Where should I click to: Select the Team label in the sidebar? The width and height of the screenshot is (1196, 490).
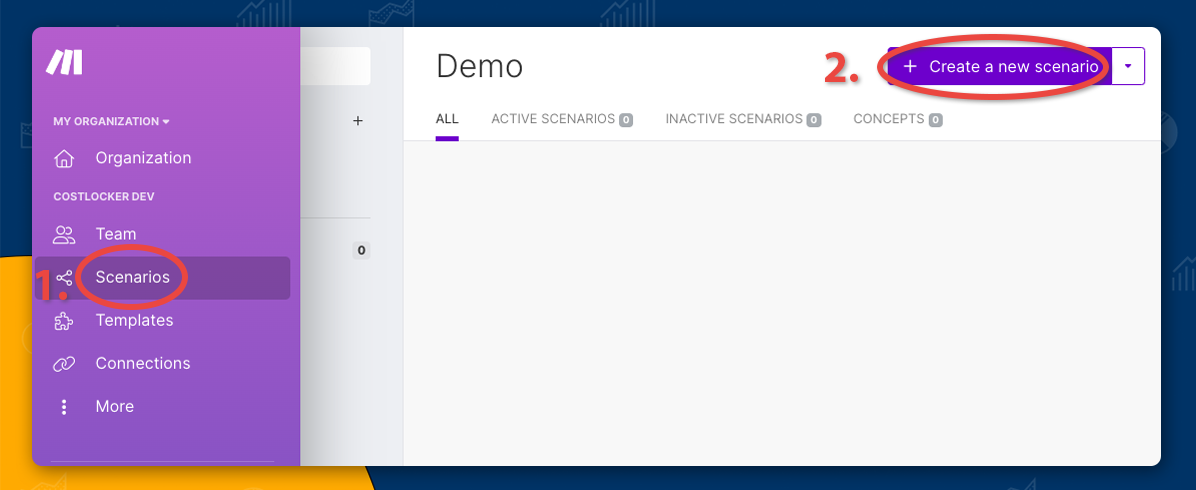pos(116,234)
